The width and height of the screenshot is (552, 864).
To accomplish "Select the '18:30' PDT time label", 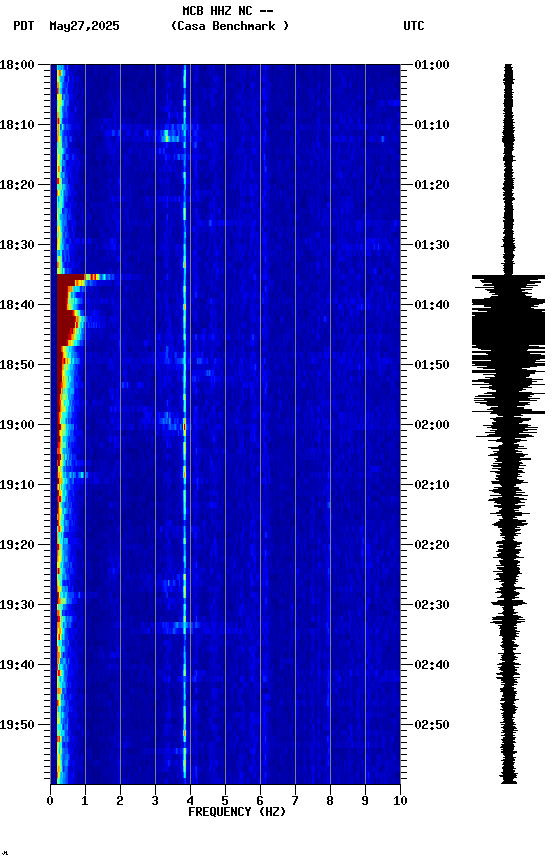I will pos(17,245).
